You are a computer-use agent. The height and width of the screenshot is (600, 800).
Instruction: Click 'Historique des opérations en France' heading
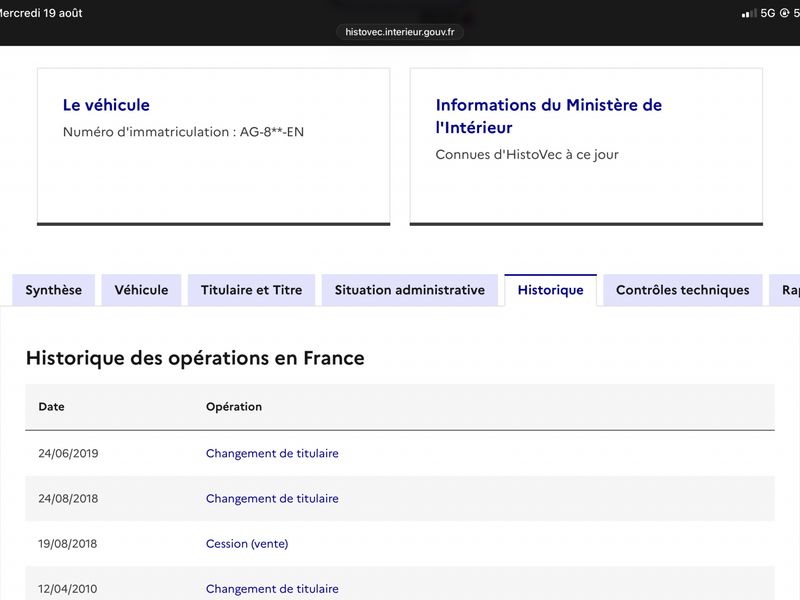(x=195, y=358)
